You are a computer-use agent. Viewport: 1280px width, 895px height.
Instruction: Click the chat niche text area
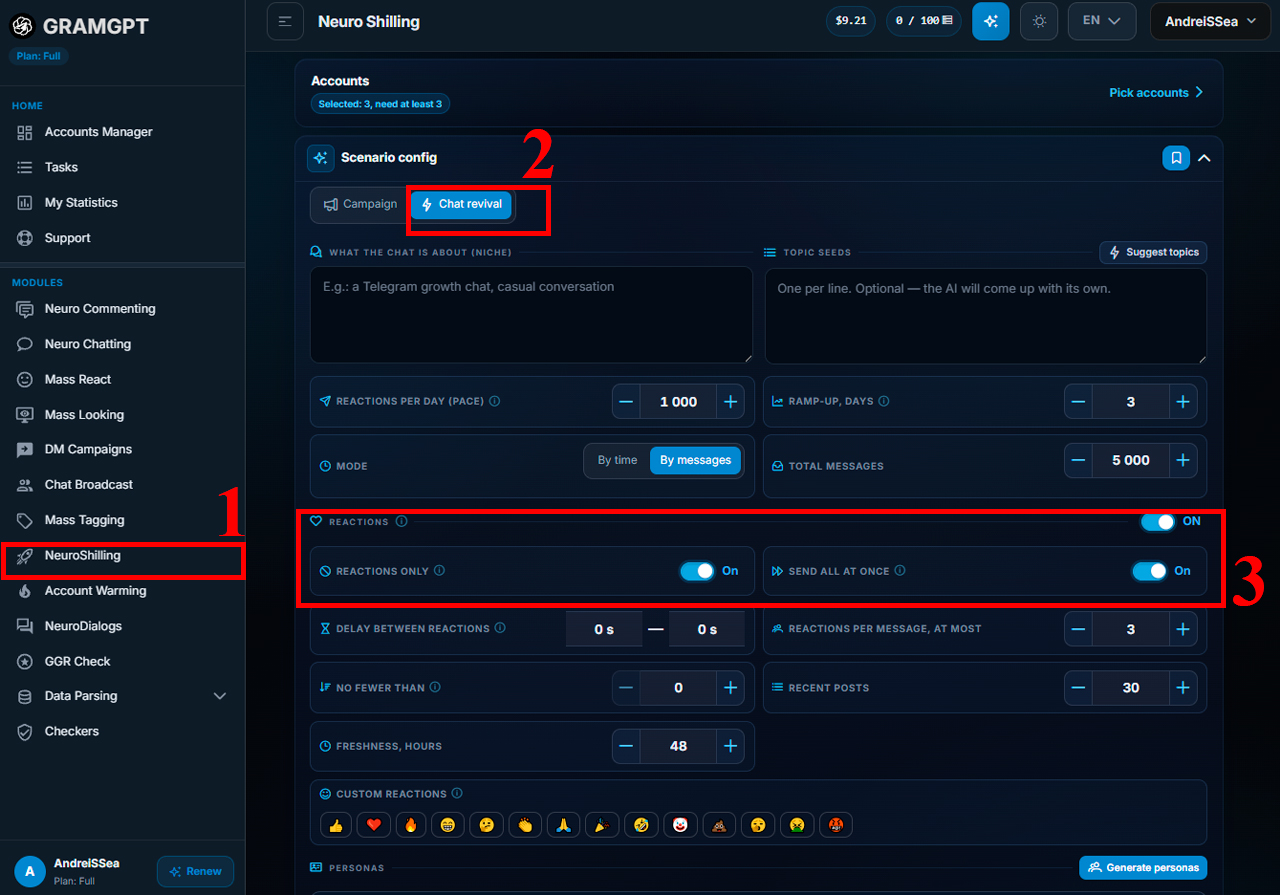531,314
